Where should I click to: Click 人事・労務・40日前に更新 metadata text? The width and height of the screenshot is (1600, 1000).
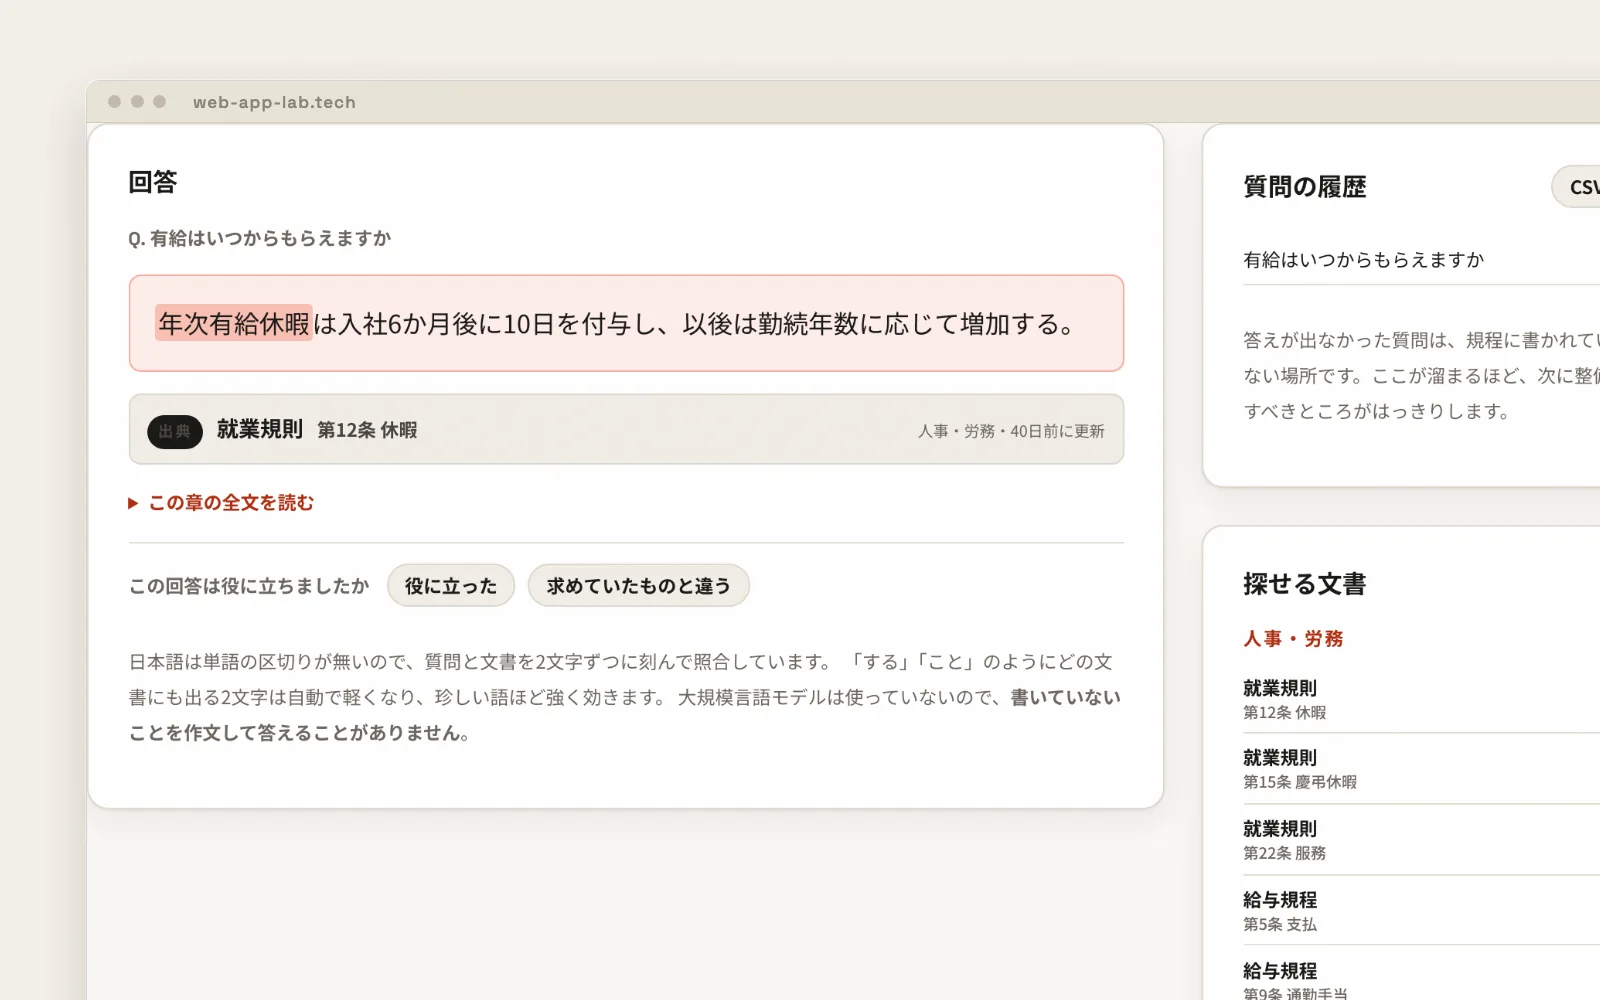(1011, 431)
